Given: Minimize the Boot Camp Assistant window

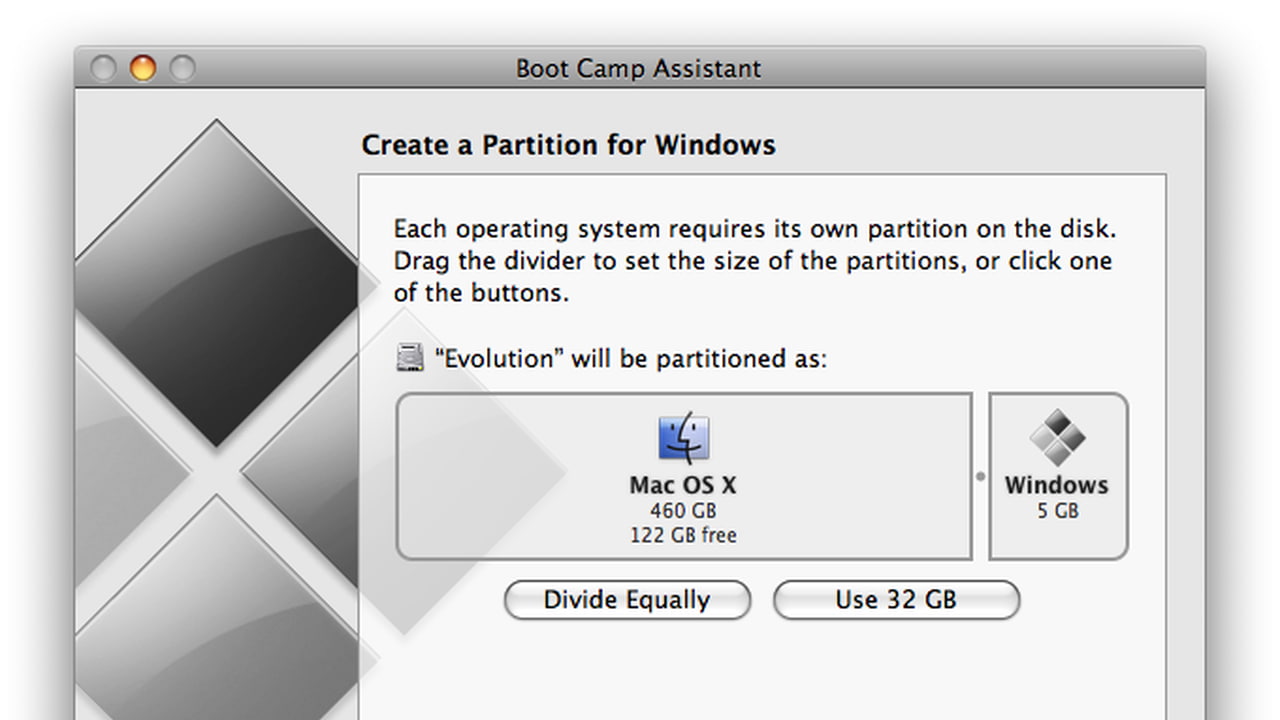Looking at the screenshot, I should tap(143, 68).
